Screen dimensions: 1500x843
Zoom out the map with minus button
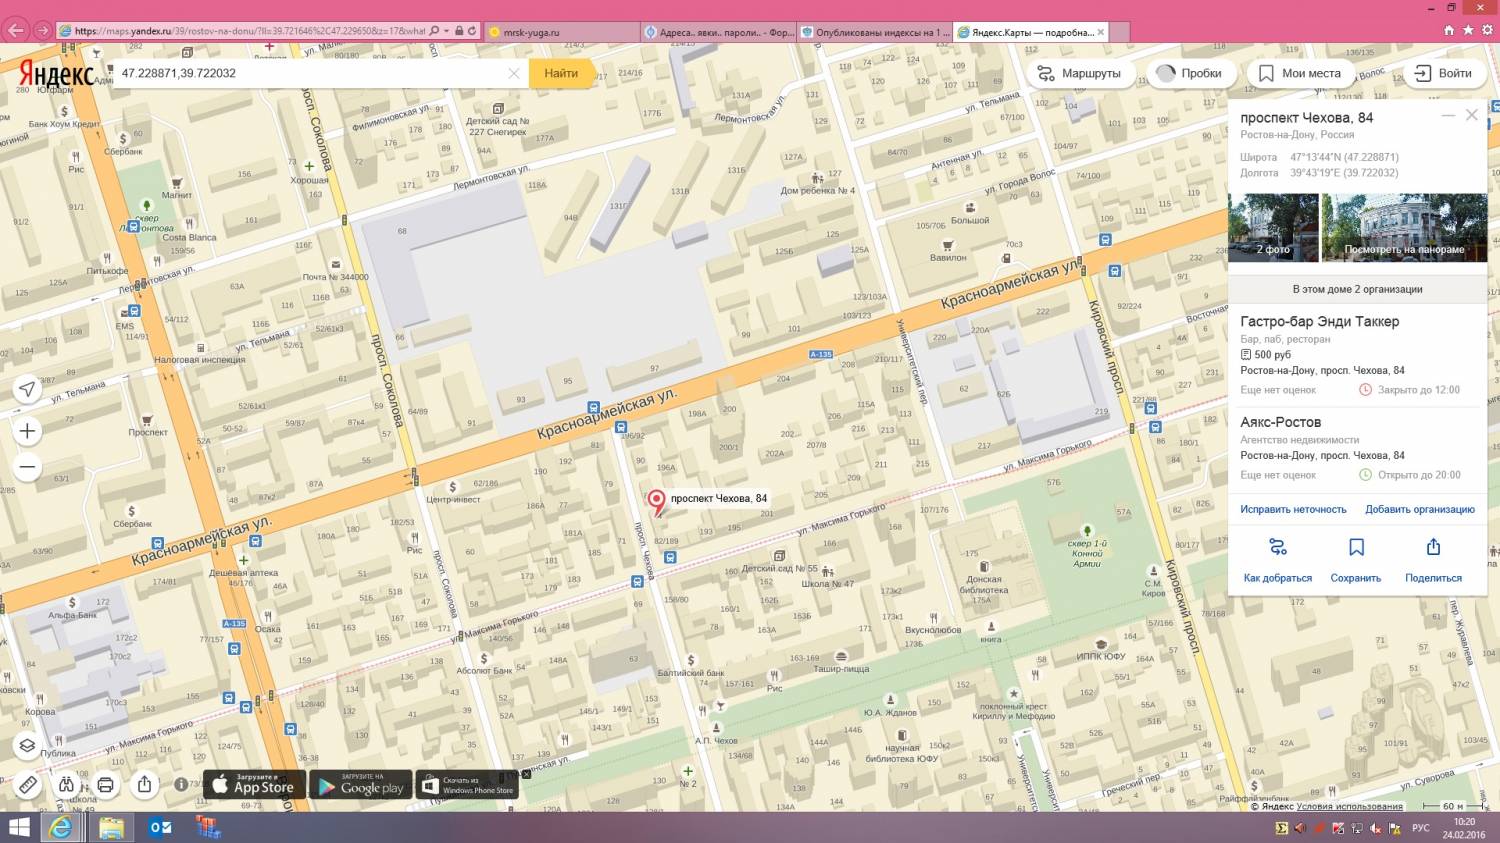27,467
